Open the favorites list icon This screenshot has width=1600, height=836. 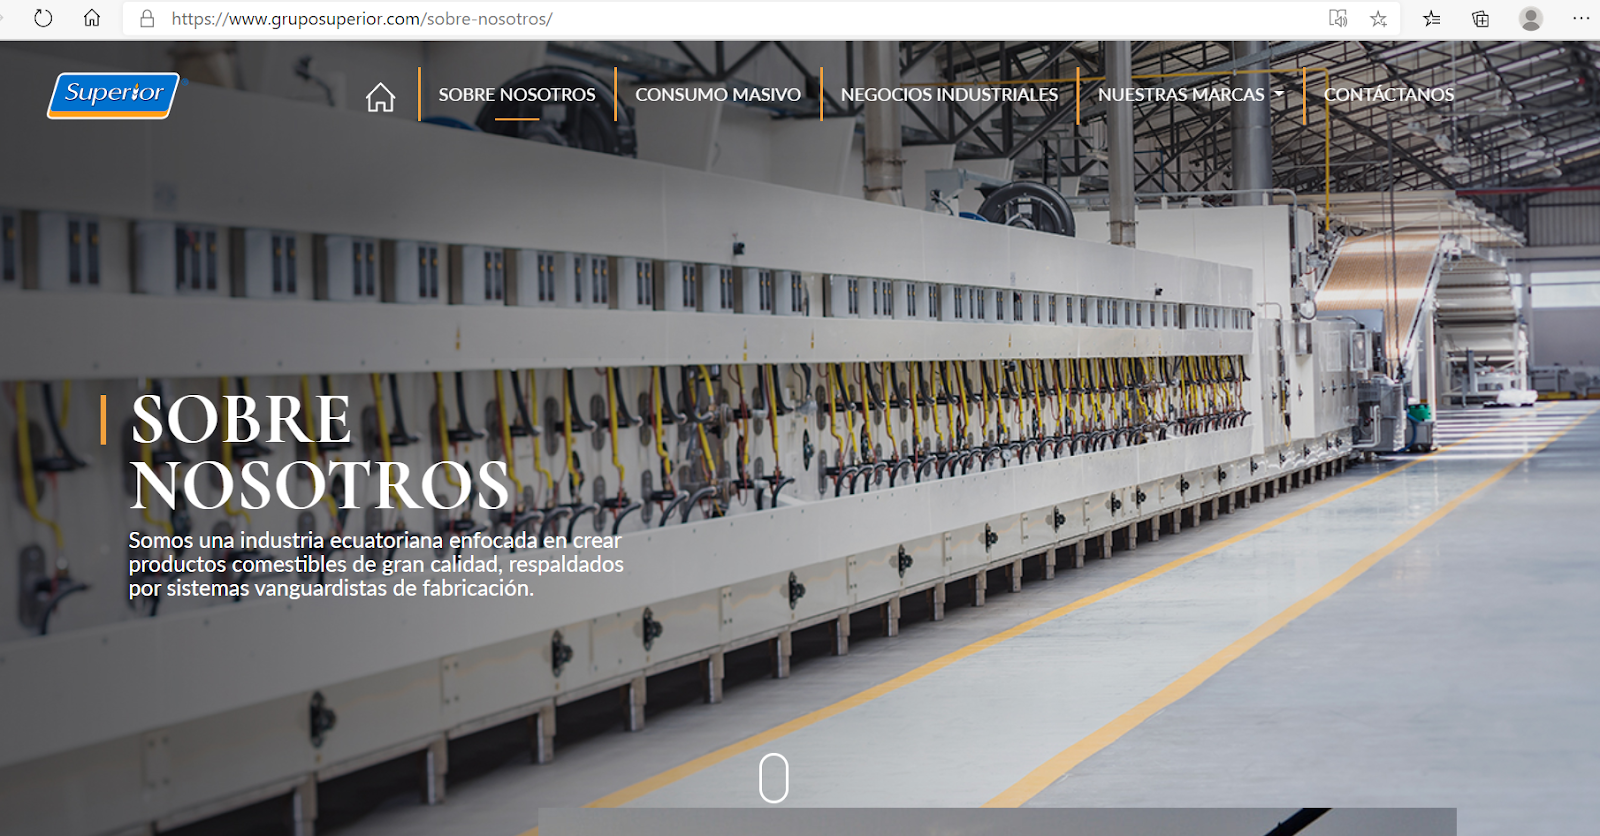1432,19
